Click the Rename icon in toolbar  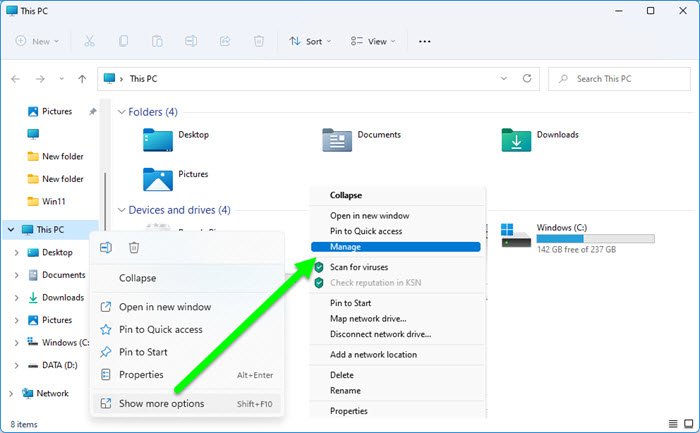click(191, 42)
